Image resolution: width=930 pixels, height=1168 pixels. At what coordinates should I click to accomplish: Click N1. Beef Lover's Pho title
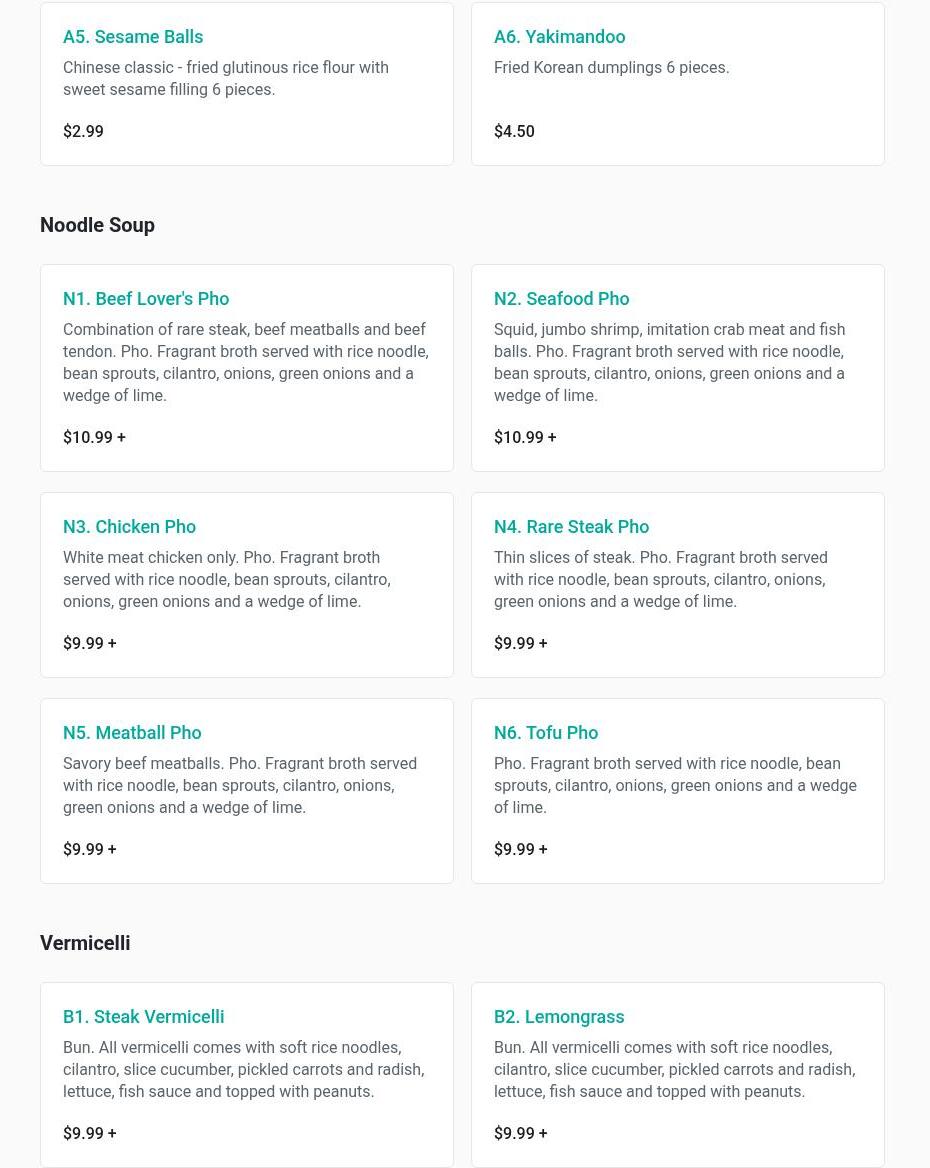[x=146, y=299]
